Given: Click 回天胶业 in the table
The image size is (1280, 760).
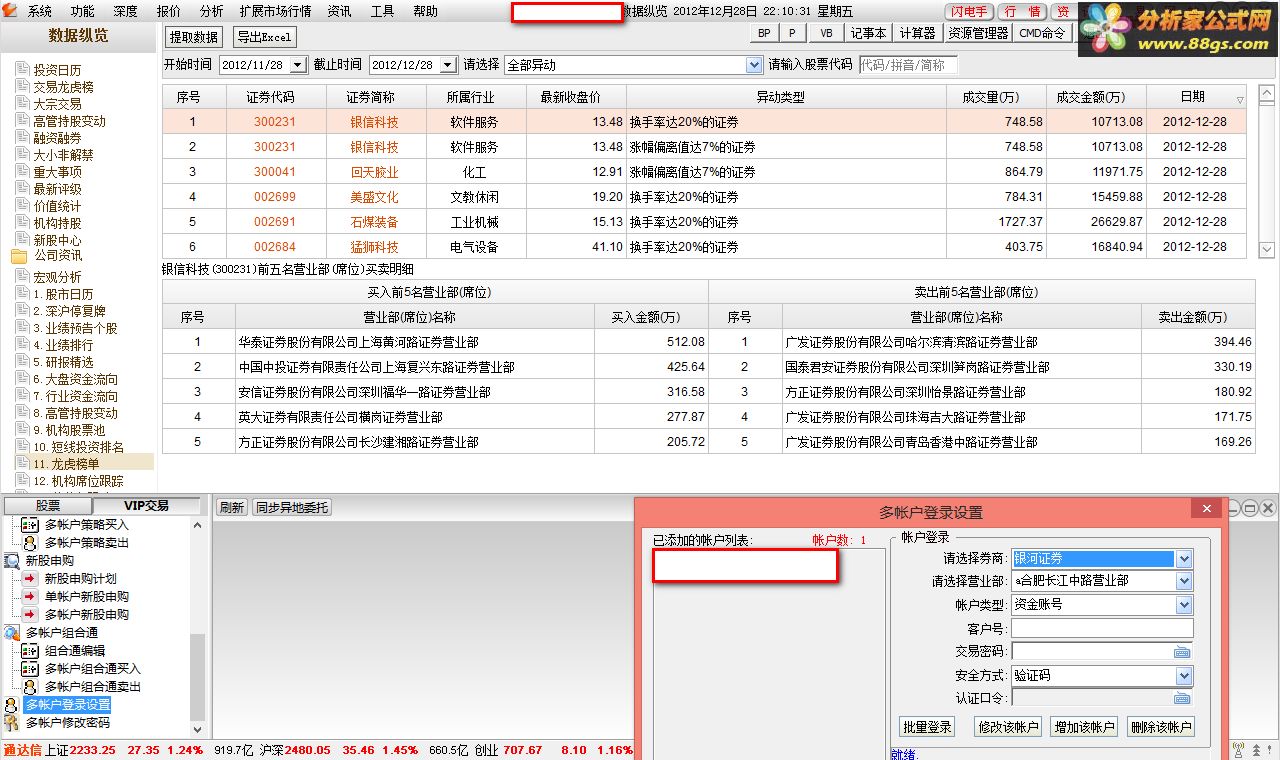Looking at the screenshot, I should (x=374, y=172).
